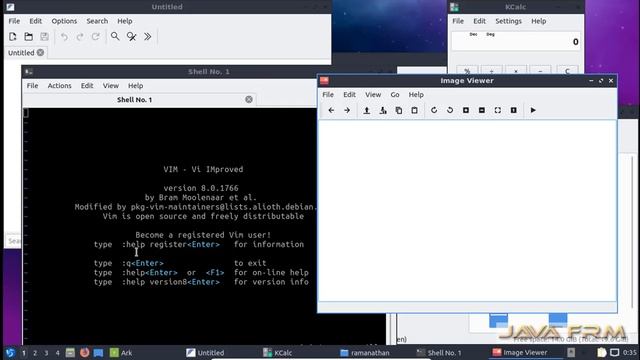Click the zoom out icon in Image Viewer
This screenshot has height=360, width=640.
pyautogui.click(x=482, y=110)
